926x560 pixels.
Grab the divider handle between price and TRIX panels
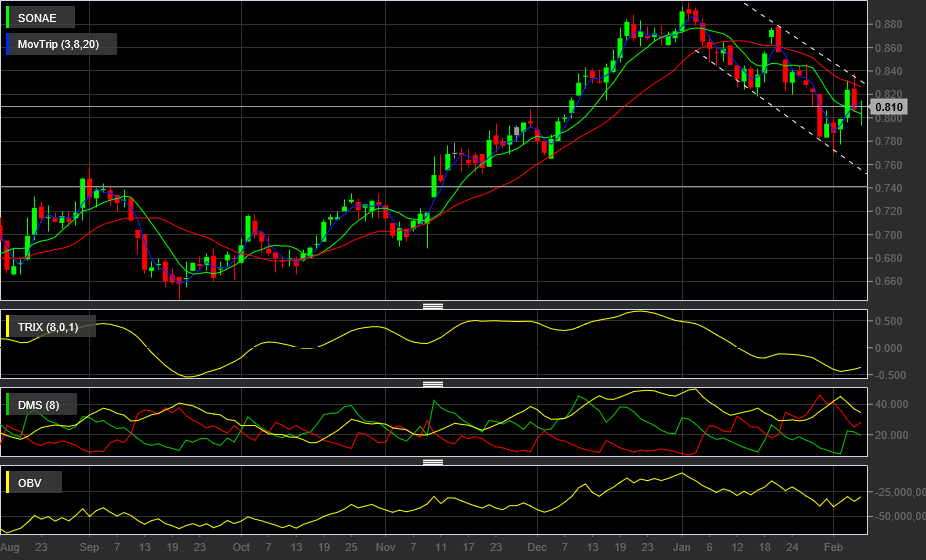point(433,306)
